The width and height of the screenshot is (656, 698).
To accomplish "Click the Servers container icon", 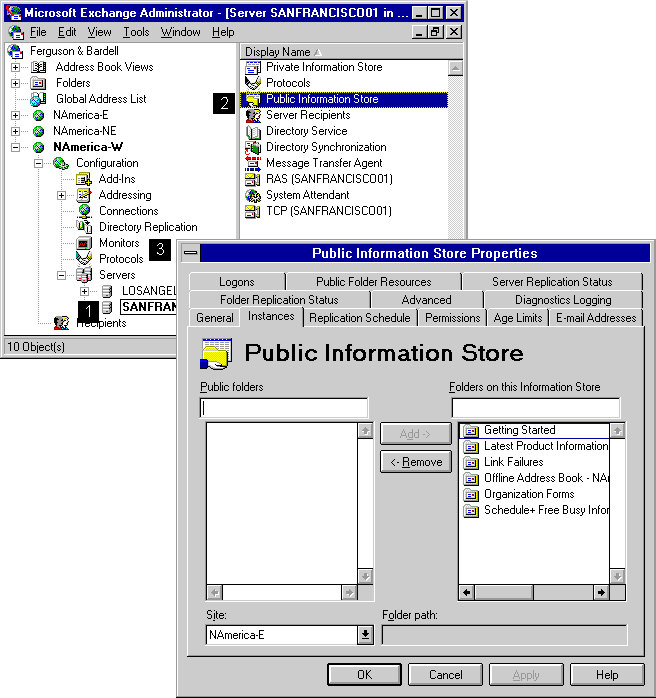I will tap(84, 275).
